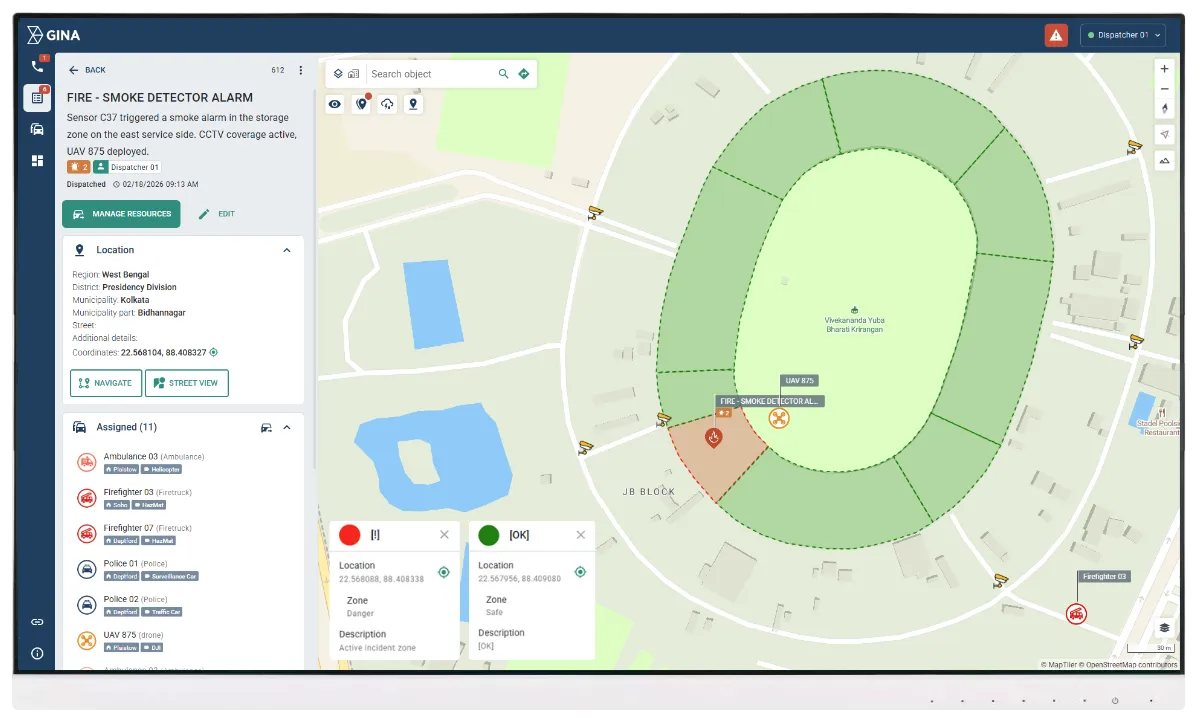The width and height of the screenshot is (1200, 718).
Task: Toggle the building search filter icon
Action: [352, 72]
